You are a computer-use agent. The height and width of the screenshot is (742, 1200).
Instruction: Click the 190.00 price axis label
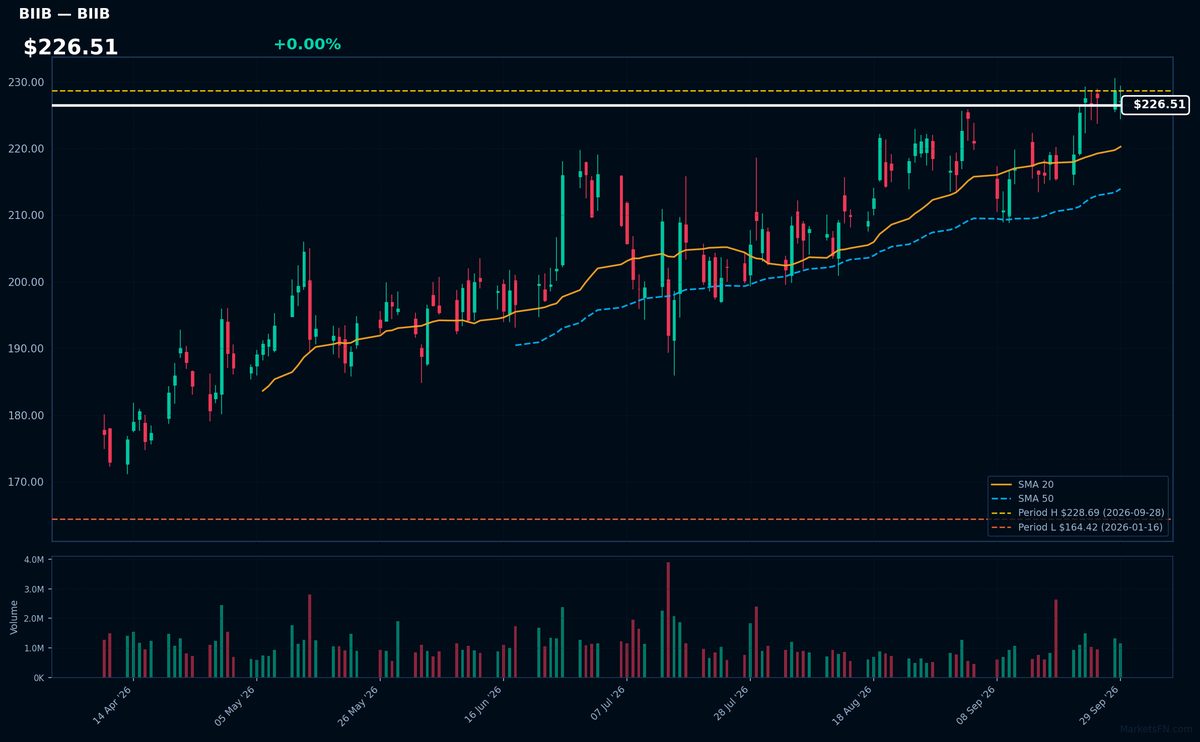tap(27, 349)
